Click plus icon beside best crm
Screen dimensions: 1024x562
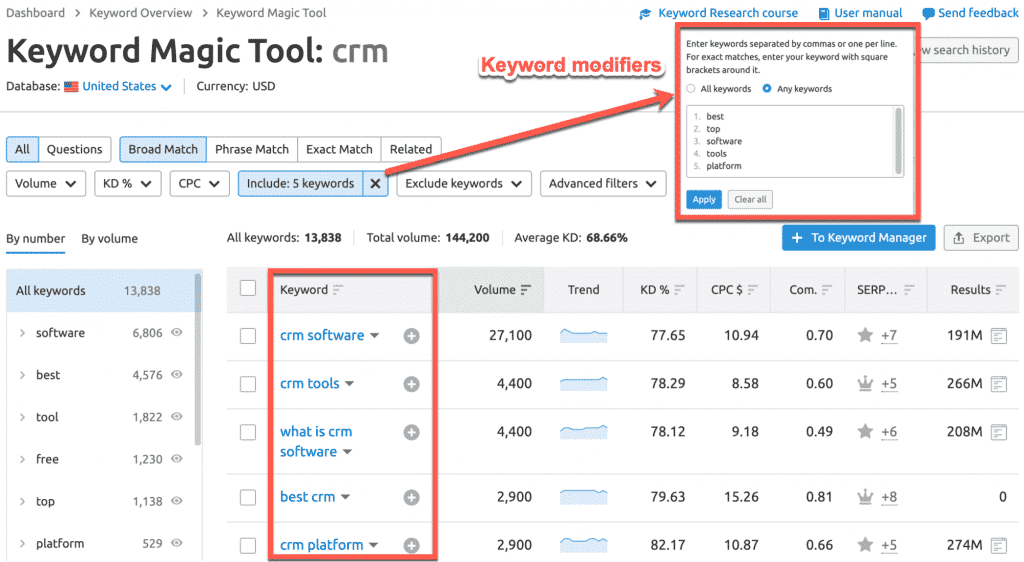(x=411, y=497)
